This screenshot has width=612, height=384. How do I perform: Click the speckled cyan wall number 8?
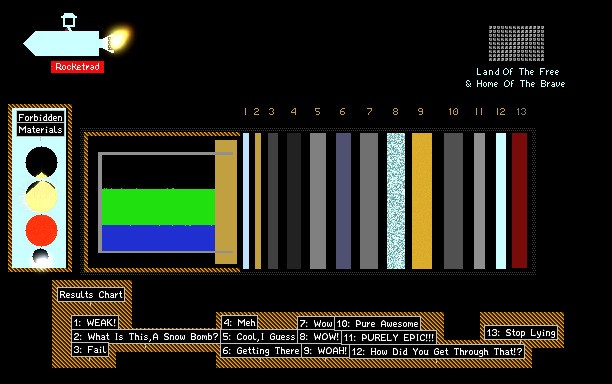(396, 201)
